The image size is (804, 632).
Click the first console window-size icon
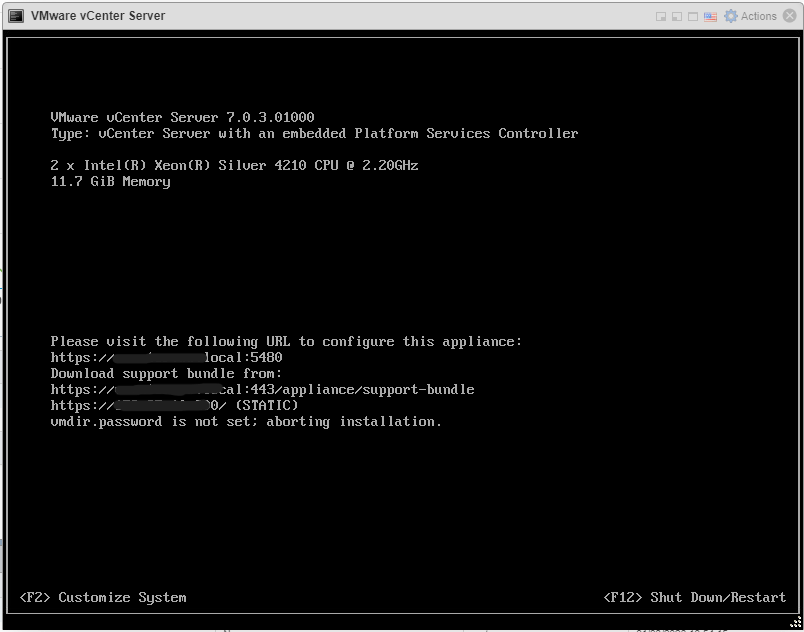[x=661, y=16]
